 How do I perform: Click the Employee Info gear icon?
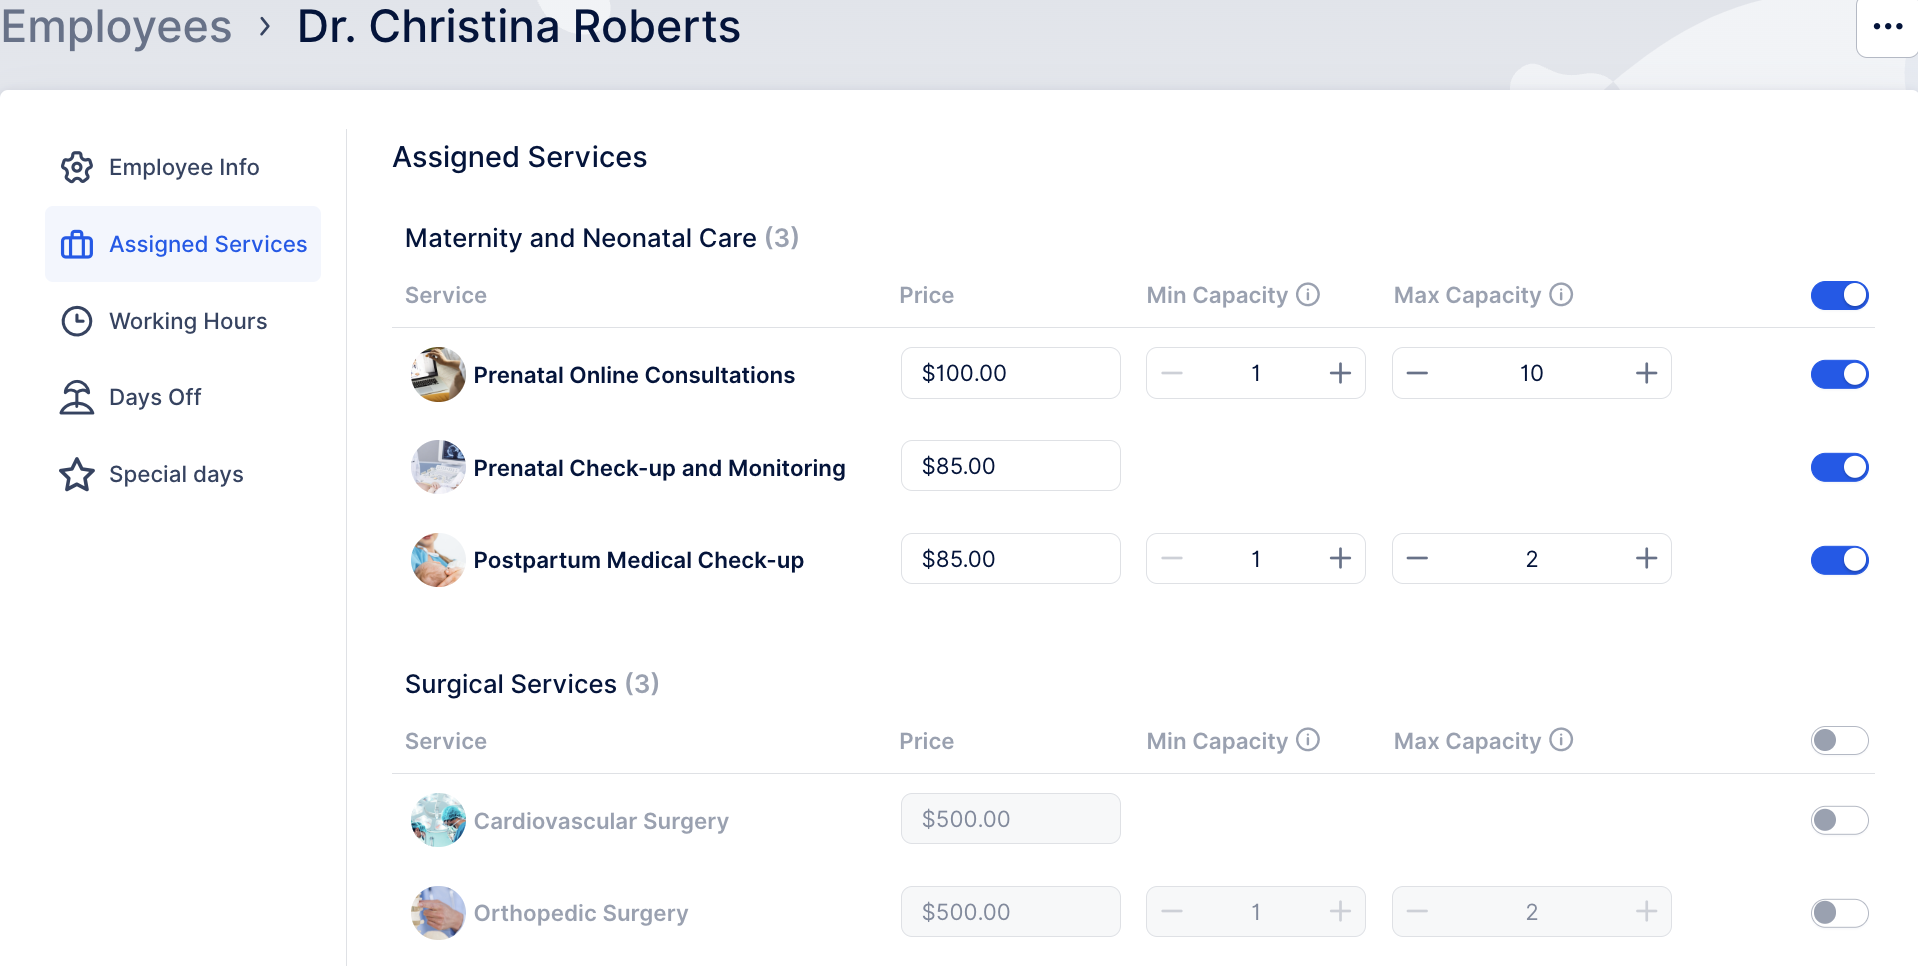click(x=77, y=168)
